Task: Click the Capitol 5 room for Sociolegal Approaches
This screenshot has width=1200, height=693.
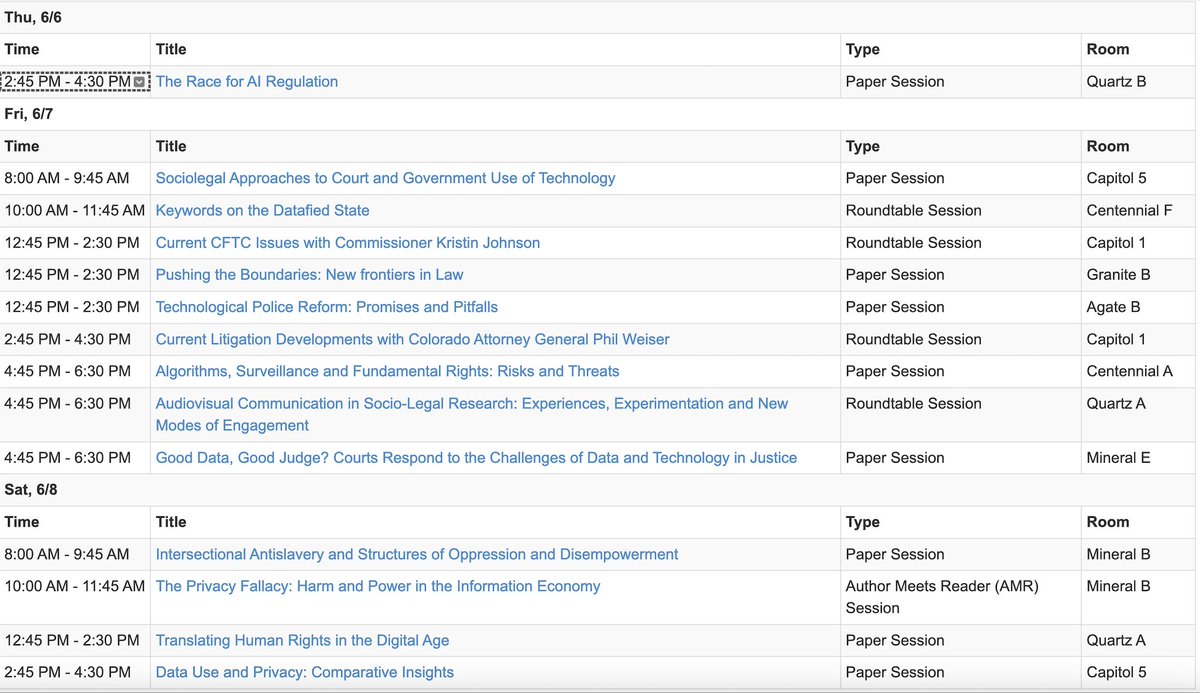Action: [1117, 178]
